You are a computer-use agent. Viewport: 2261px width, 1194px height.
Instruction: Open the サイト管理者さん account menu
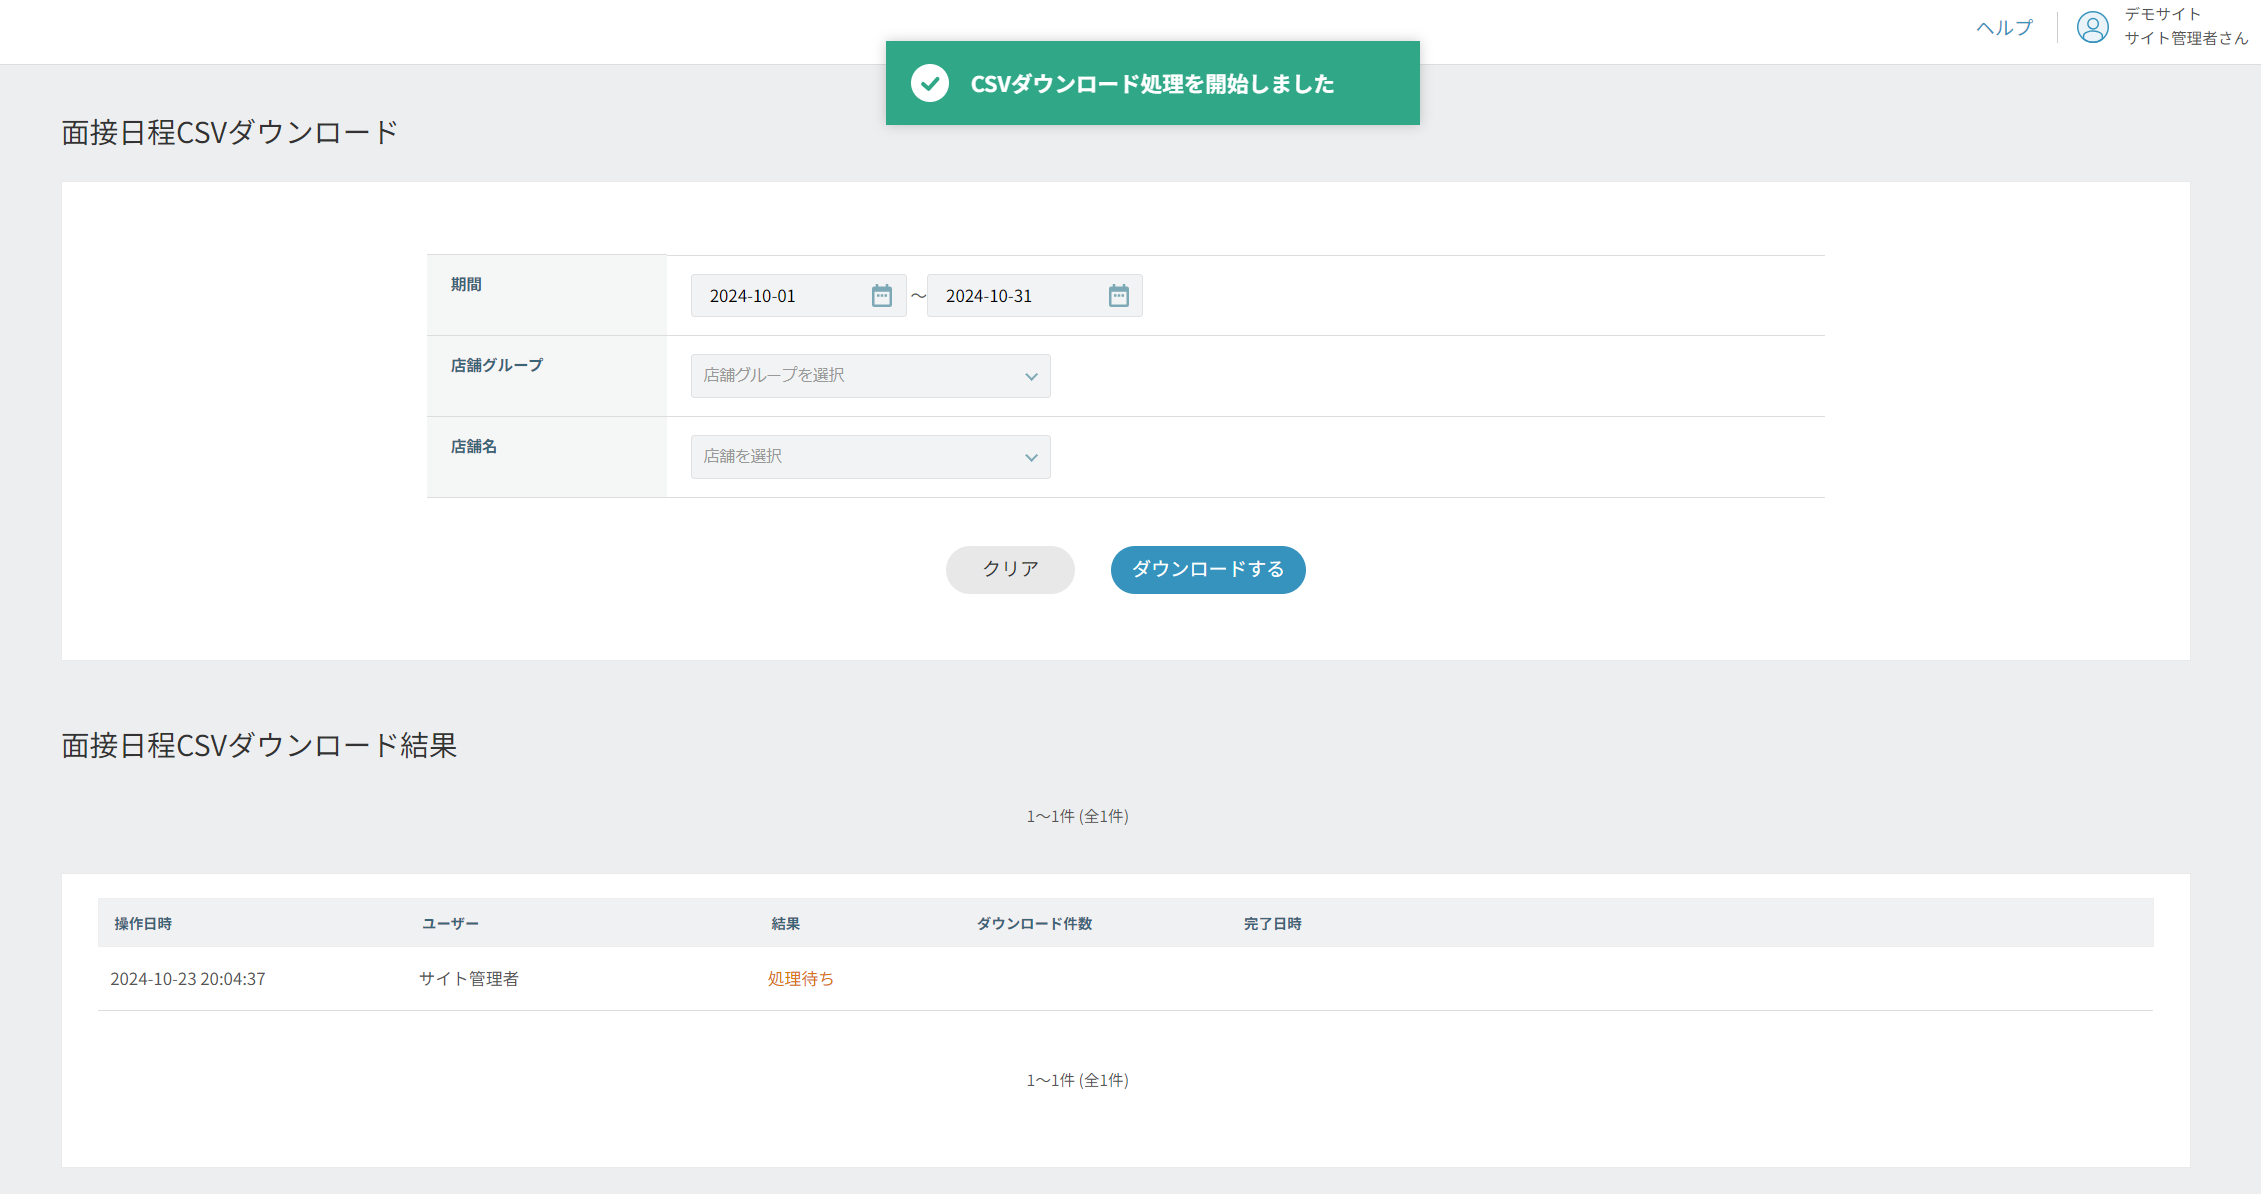coord(2185,38)
